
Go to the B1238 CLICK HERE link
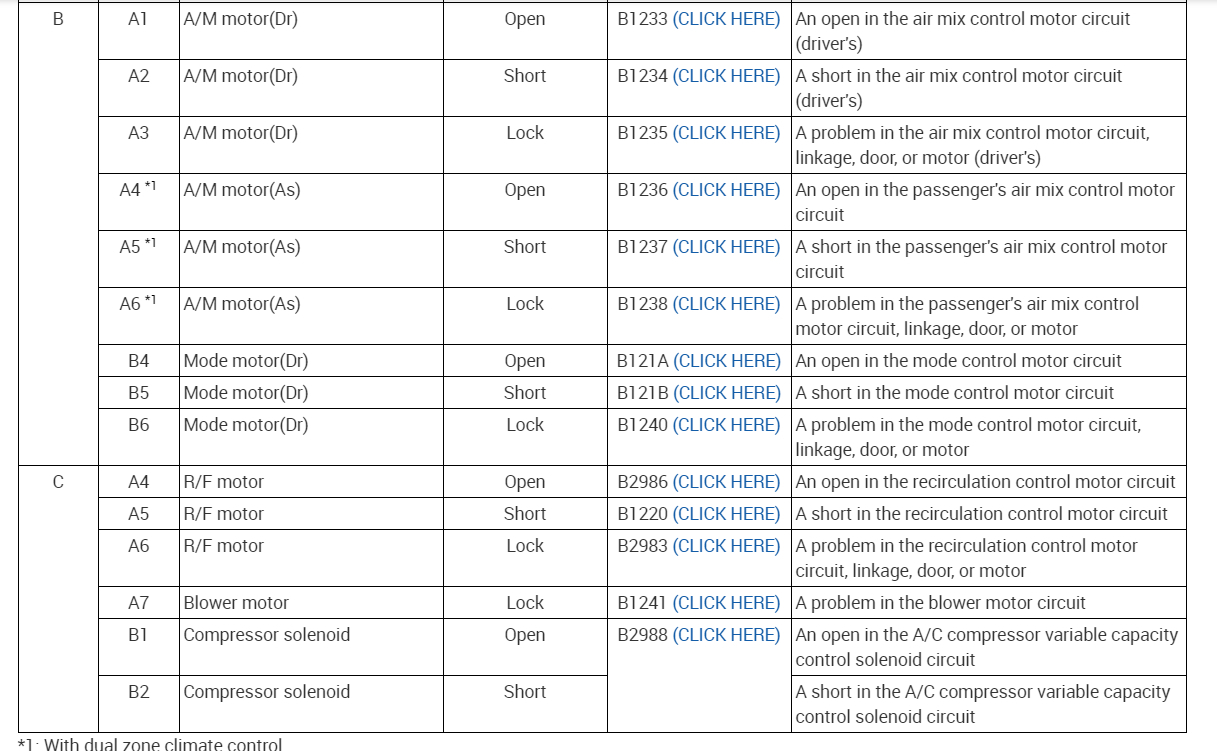(x=726, y=304)
